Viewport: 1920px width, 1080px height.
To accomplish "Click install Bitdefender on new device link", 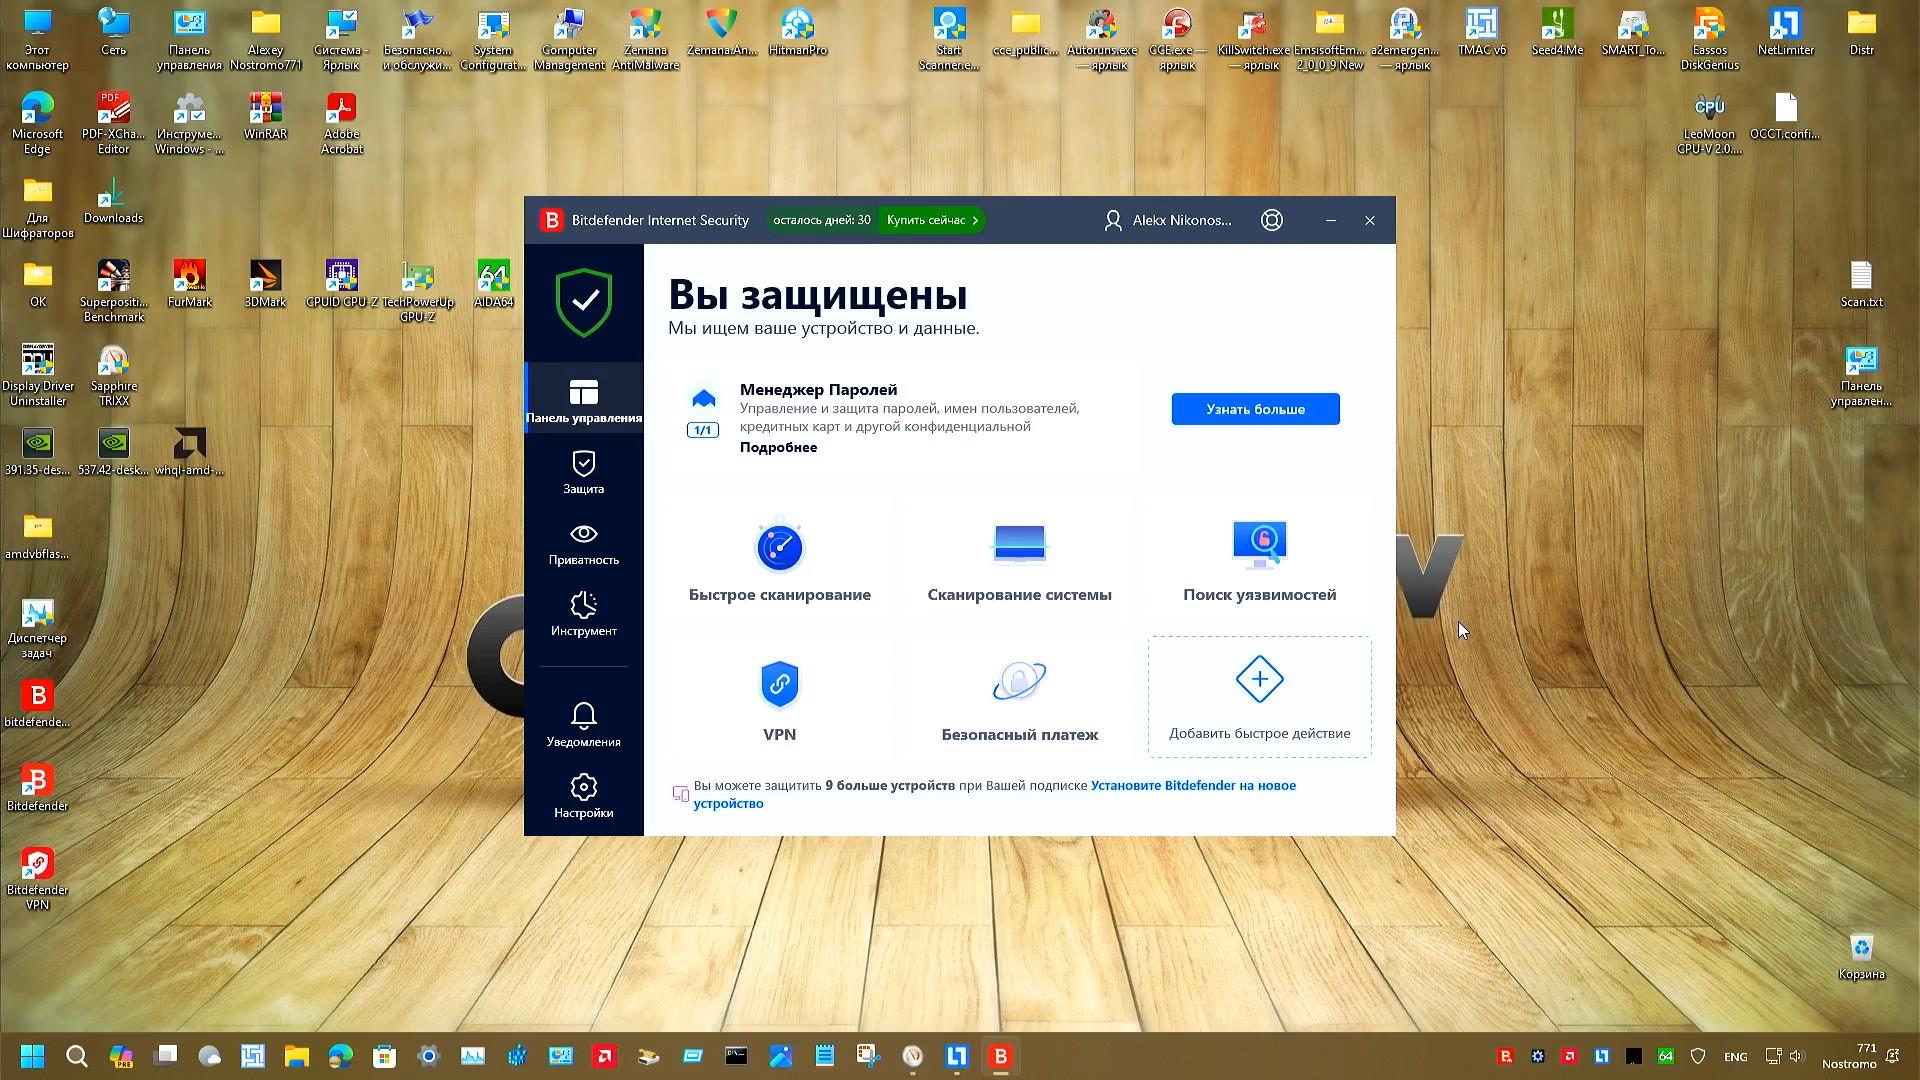I will [1192, 786].
